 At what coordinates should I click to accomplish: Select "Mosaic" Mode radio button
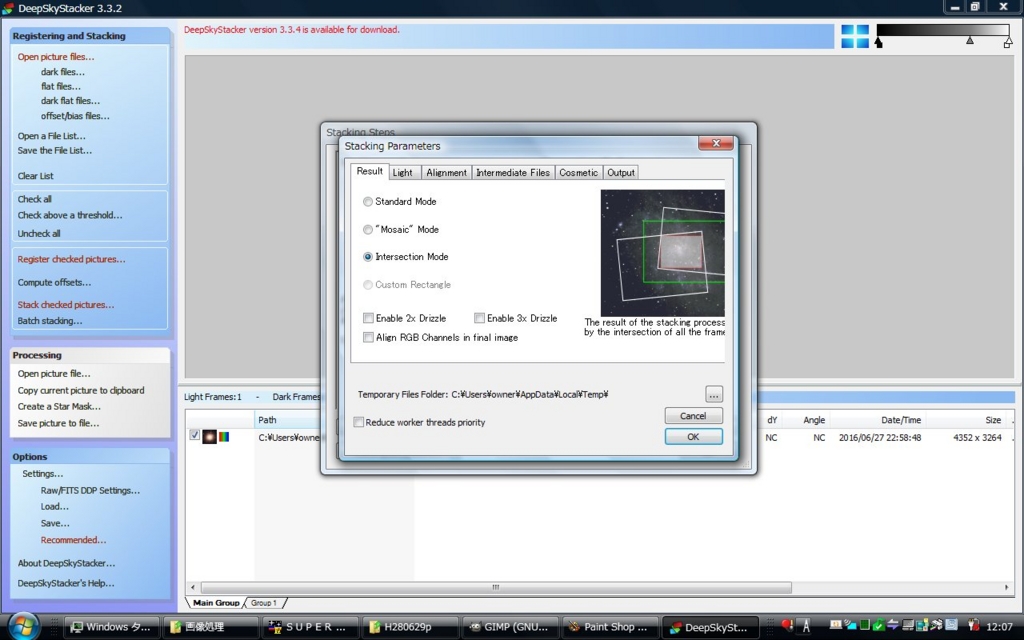(x=368, y=230)
